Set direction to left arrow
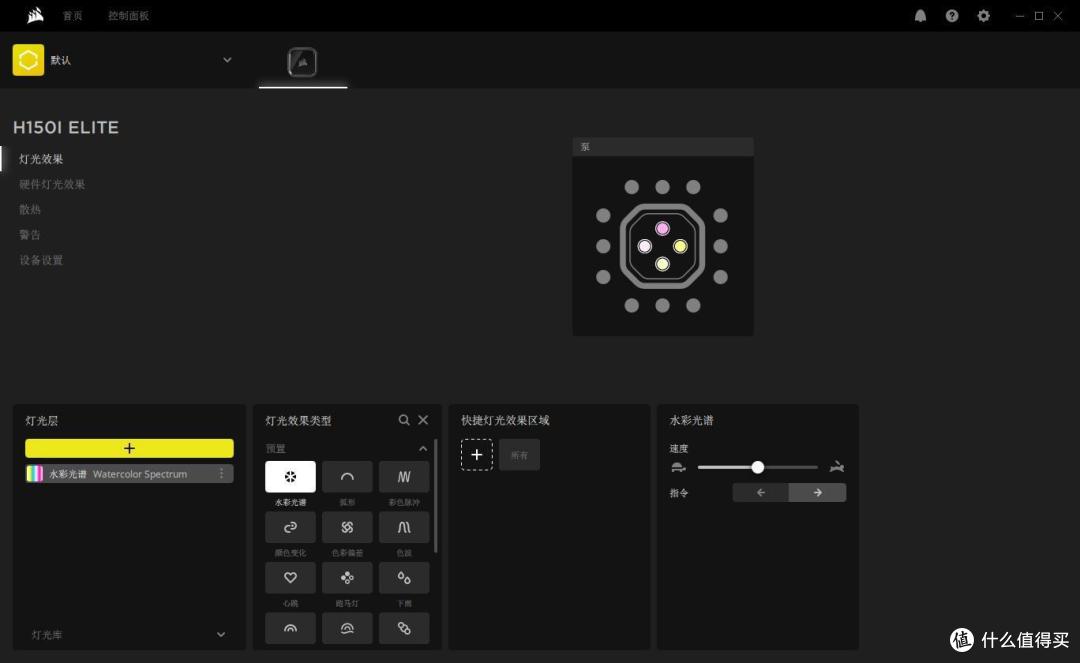 click(760, 492)
